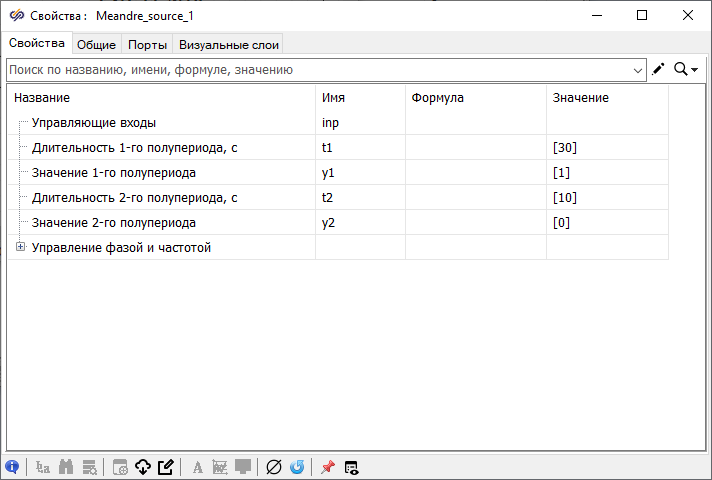Click the edit square-with-pencil icon
Viewport: 712px width, 480px height.
pyautogui.click(x=166, y=467)
